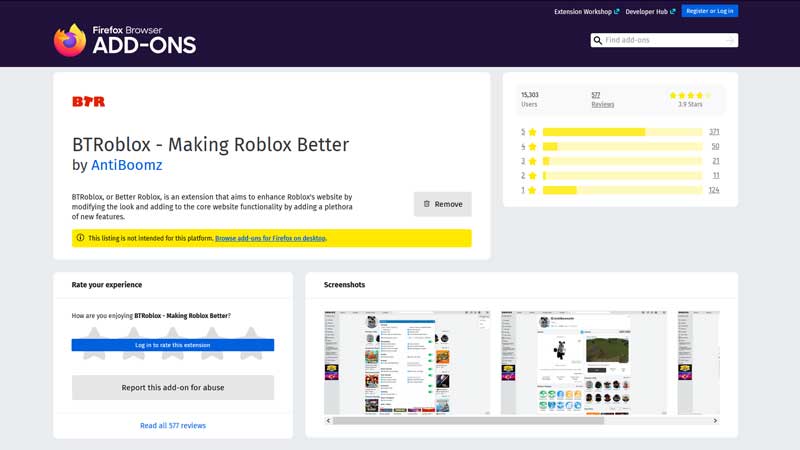Show 5-star reviews bar
The width and height of the screenshot is (800, 450).
tap(622, 132)
